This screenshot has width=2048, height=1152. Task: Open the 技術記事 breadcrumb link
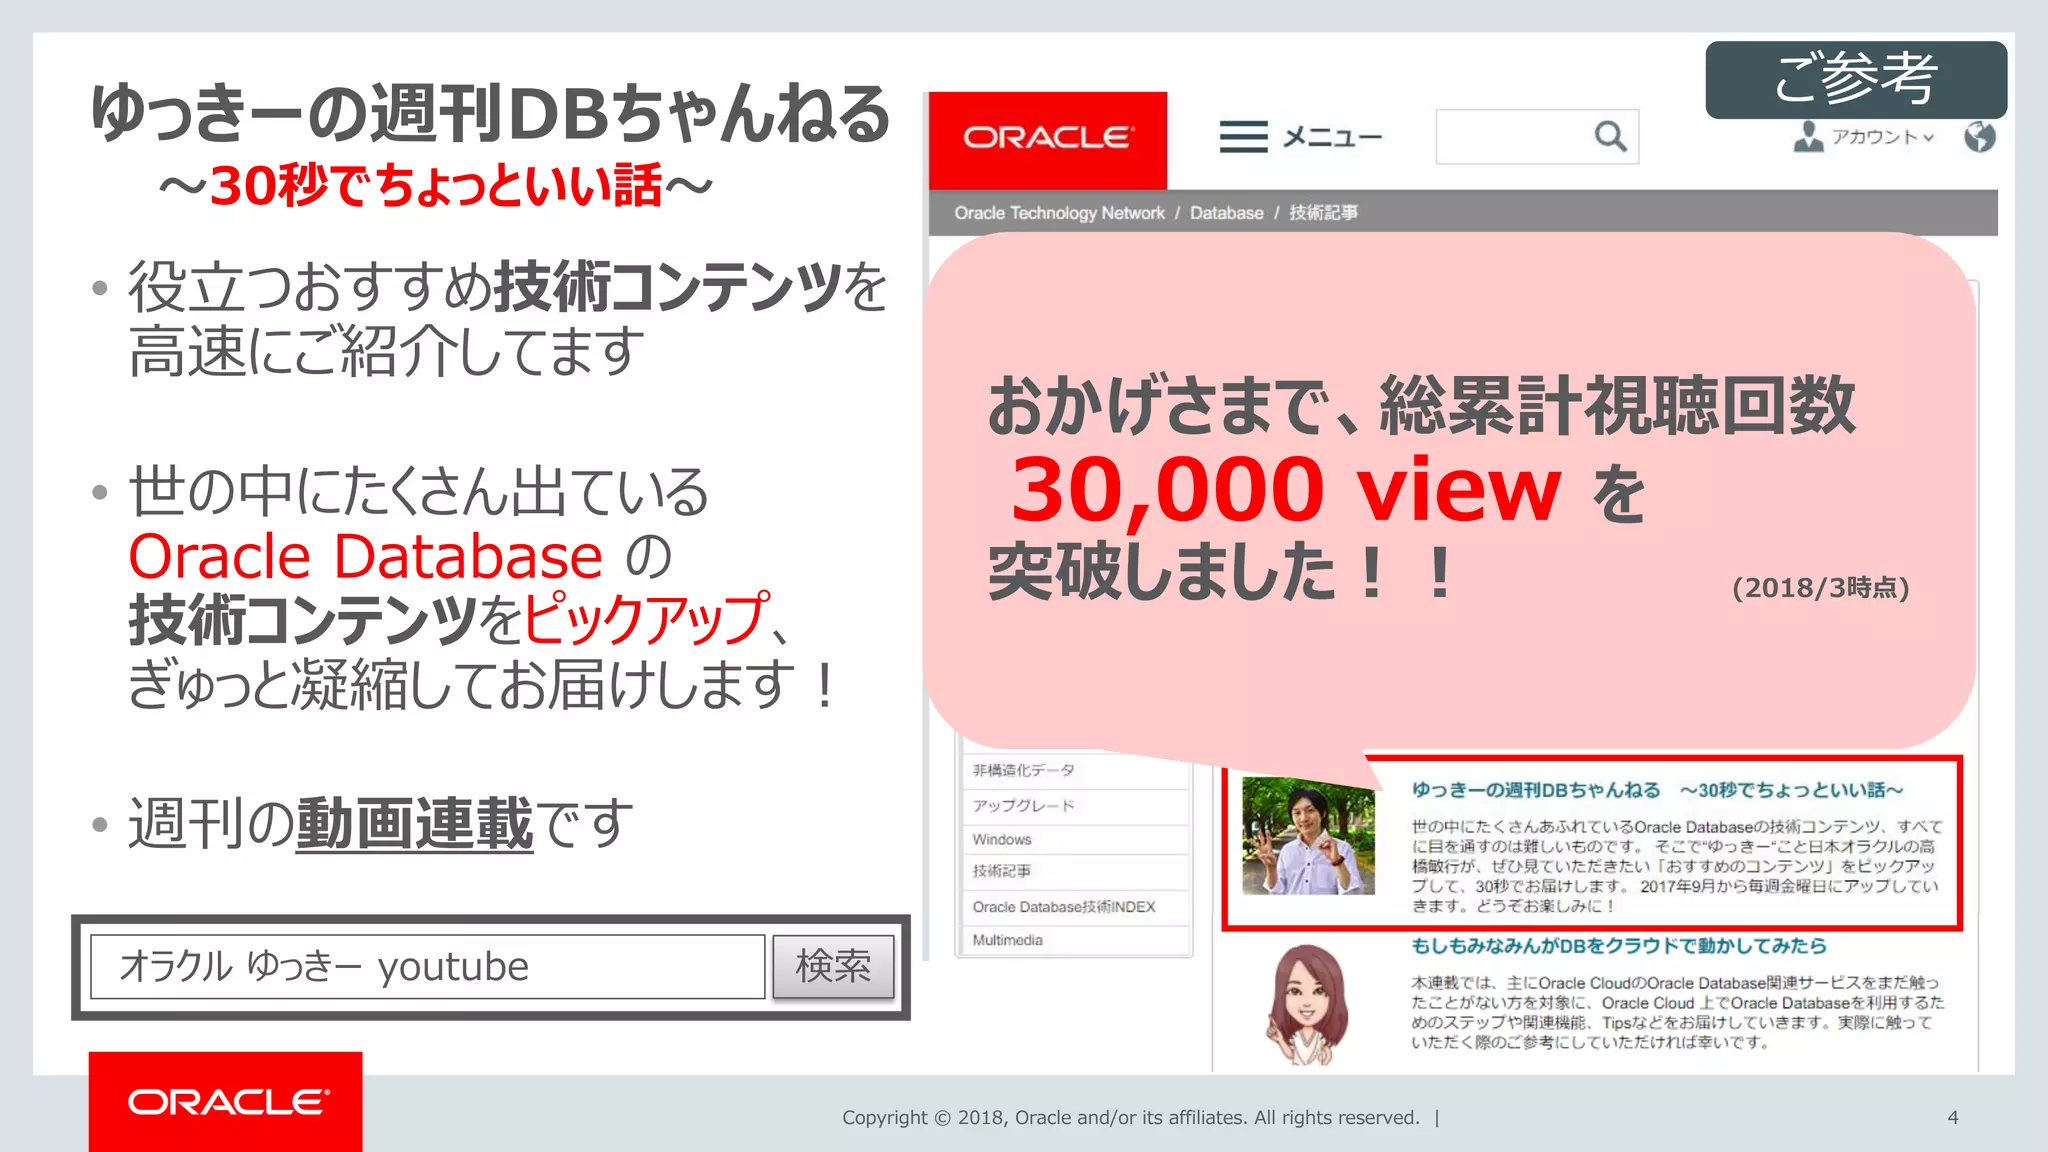point(1323,213)
